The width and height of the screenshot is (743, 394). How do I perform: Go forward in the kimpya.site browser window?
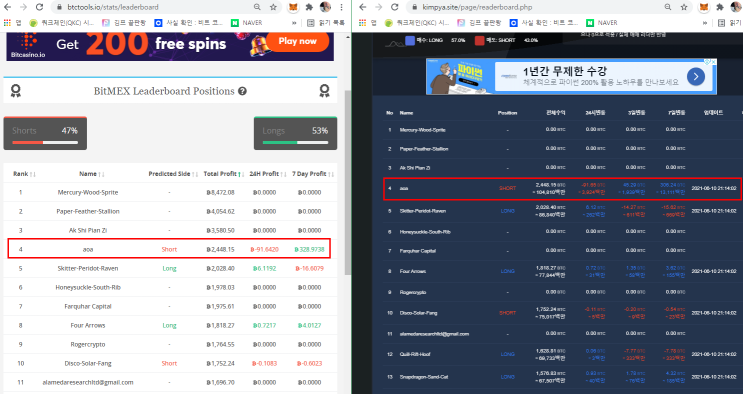[x=379, y=7]
